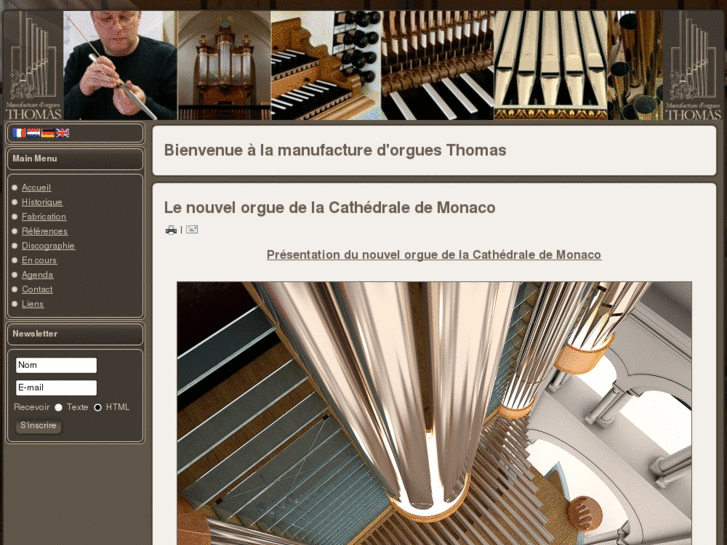Switch site language to French flag
The height and width of the screenshot is (545, 727).
tap(19, 133)
